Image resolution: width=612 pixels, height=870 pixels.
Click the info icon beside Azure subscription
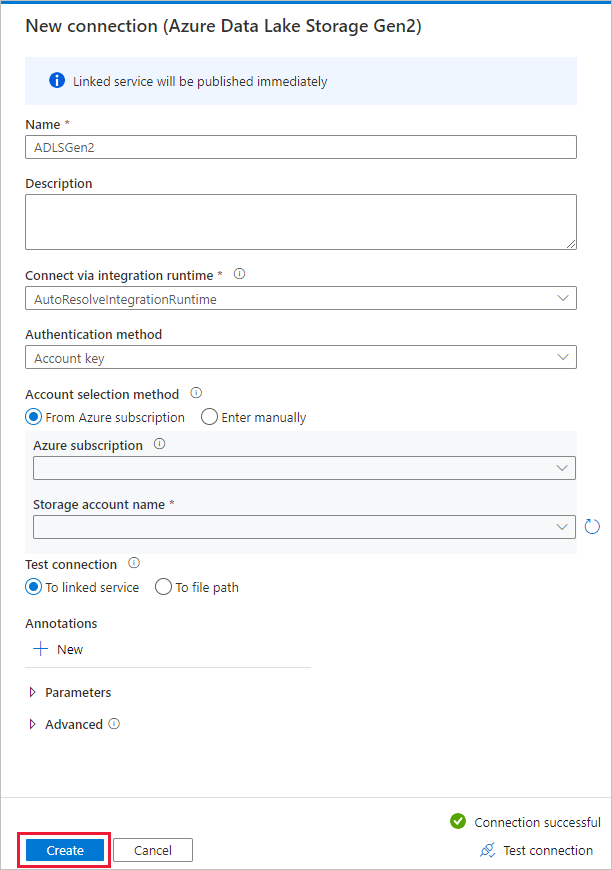tap(159, 444)
